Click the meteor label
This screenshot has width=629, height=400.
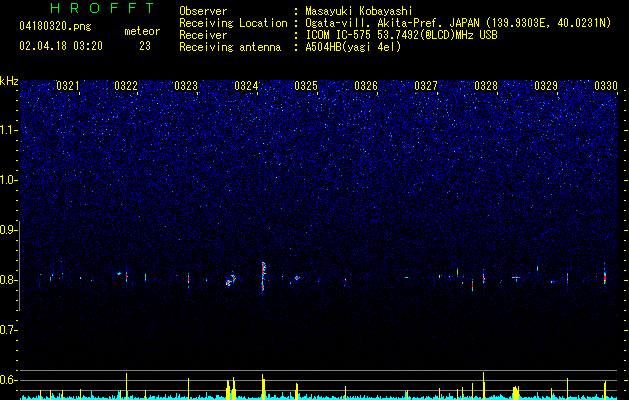[142, 31]
